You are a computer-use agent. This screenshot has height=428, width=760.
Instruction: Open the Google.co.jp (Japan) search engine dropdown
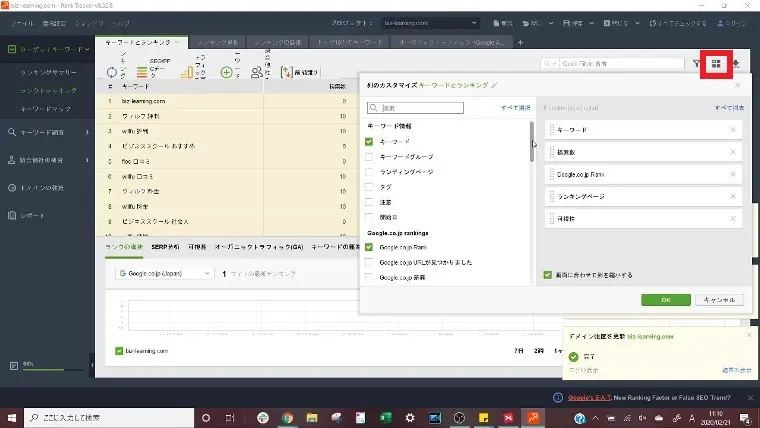164,272
